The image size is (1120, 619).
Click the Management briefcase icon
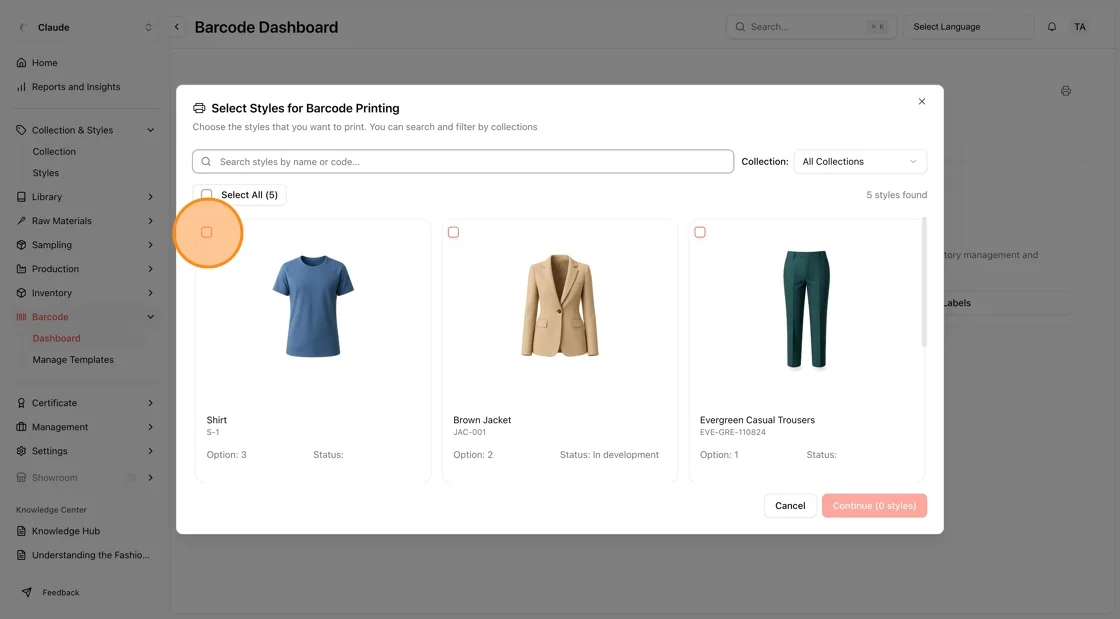[21, 427]
